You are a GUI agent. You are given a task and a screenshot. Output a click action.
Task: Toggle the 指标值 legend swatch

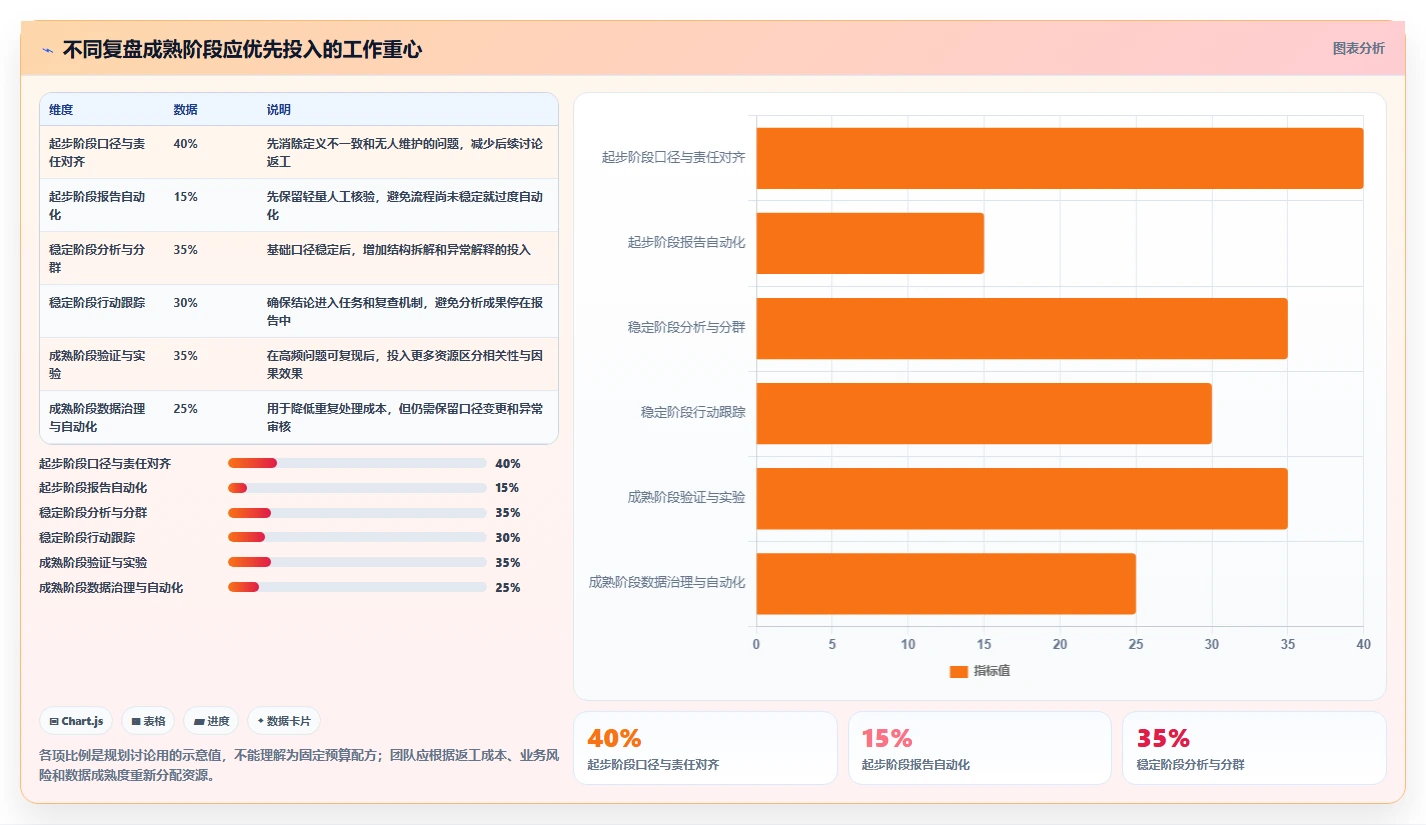(958, 672)
